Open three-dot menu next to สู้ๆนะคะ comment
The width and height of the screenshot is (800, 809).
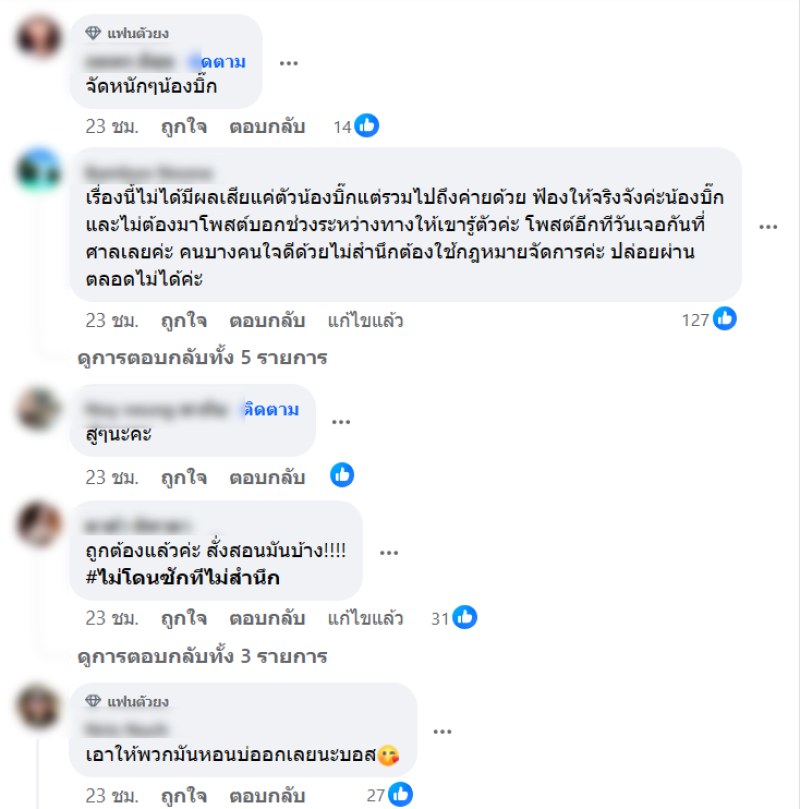coord(341,422)
